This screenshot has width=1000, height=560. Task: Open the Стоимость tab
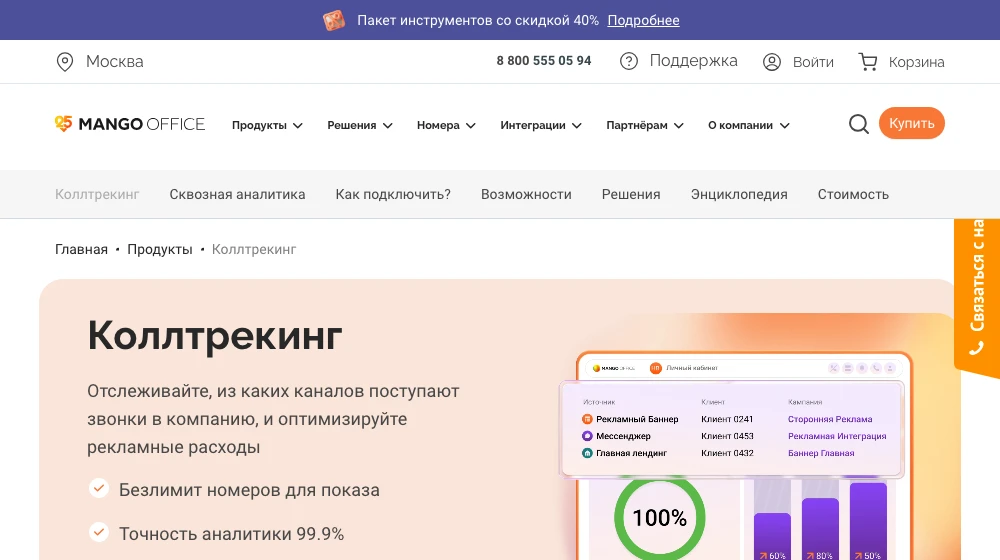coord(853,195)
